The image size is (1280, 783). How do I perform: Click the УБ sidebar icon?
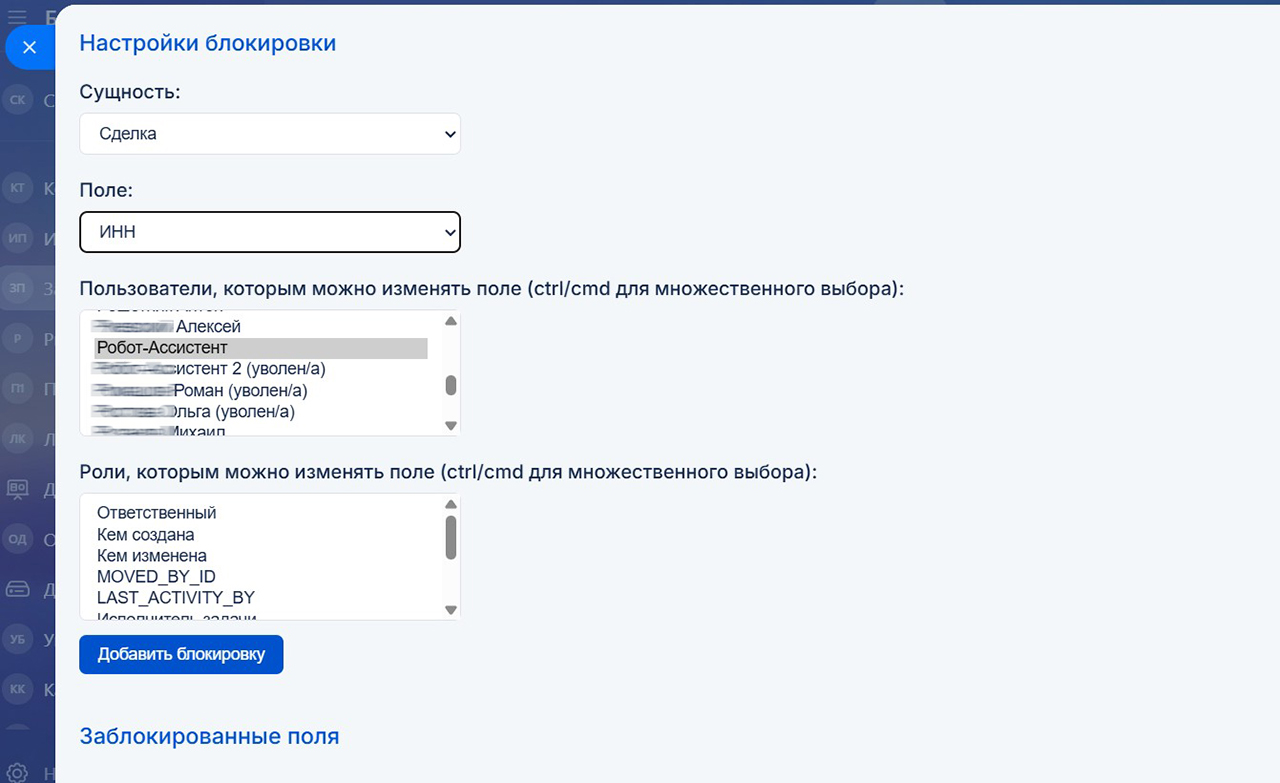(x=17, y=639)
